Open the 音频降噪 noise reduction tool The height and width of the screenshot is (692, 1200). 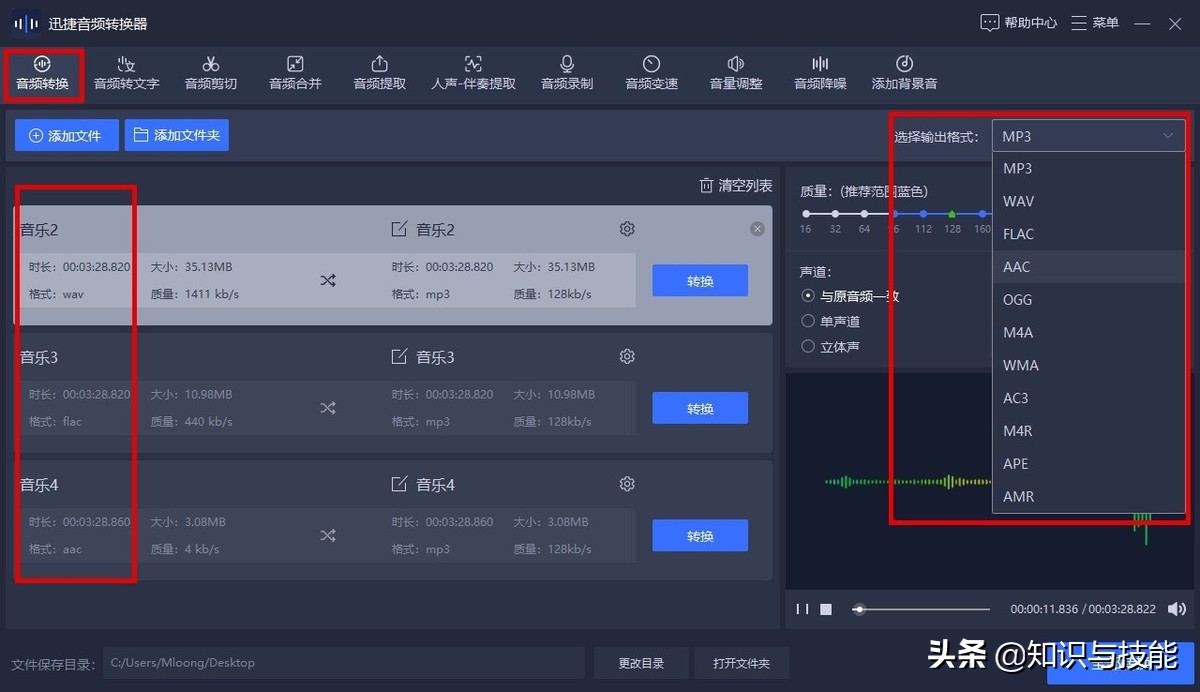point(820,73)
